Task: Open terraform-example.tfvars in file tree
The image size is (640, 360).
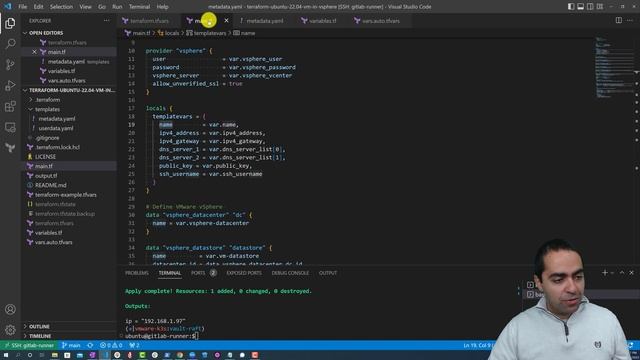Action: (x=66, y=195)
